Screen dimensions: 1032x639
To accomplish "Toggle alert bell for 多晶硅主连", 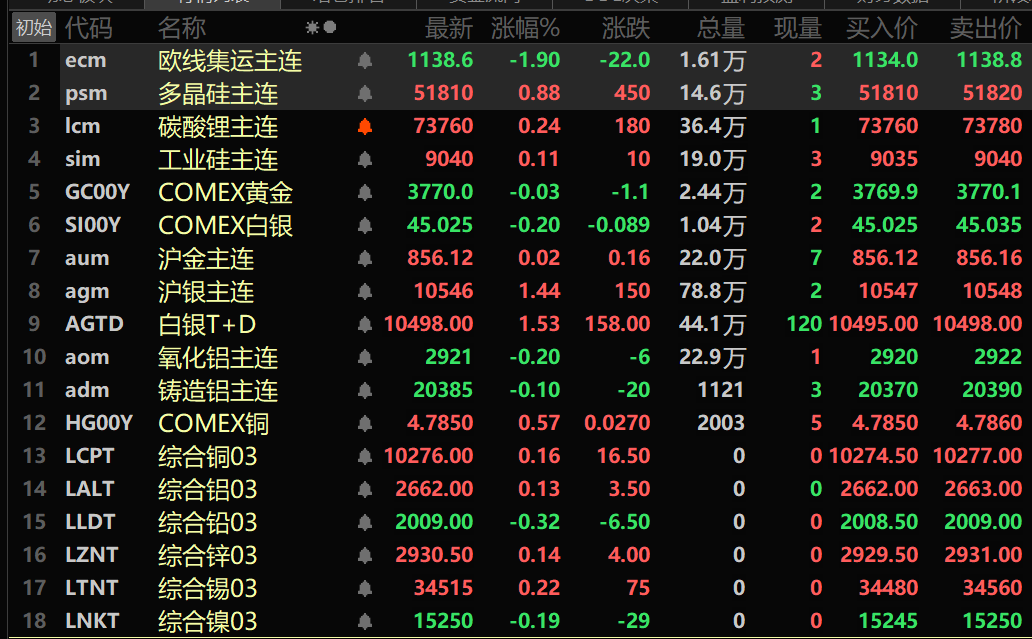I will (x=365, y=94).
